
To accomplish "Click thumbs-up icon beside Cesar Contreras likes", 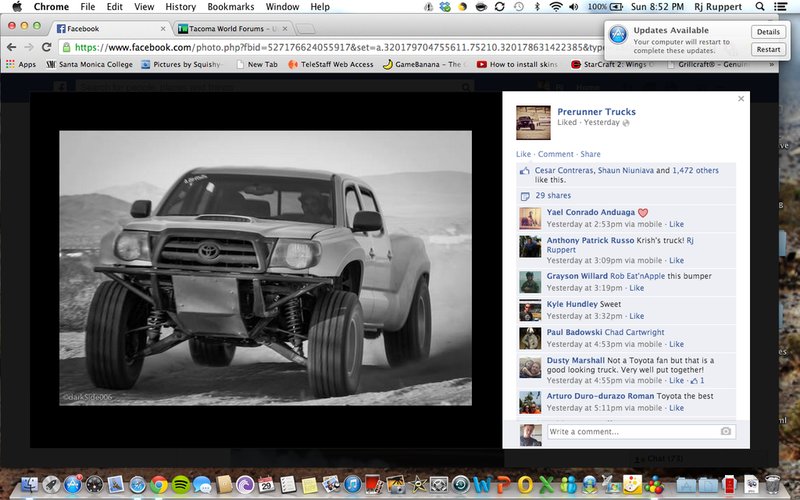I will click(x=524, y=171).
